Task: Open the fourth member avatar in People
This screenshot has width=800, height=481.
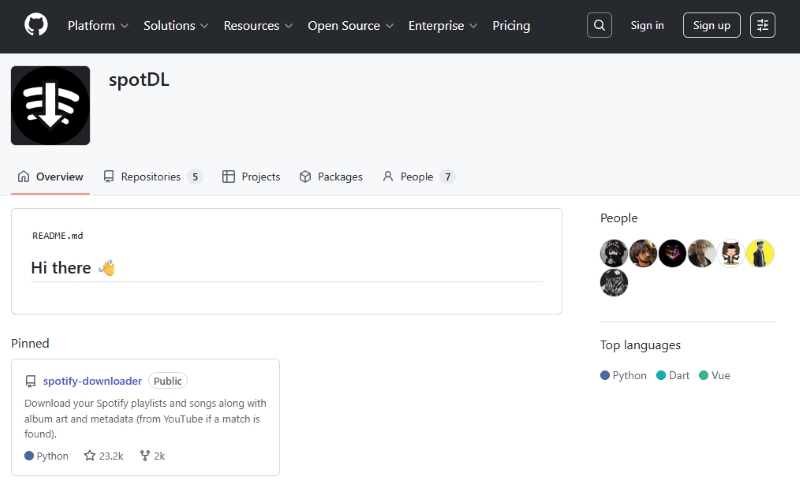Action: [x=702, y=253]
